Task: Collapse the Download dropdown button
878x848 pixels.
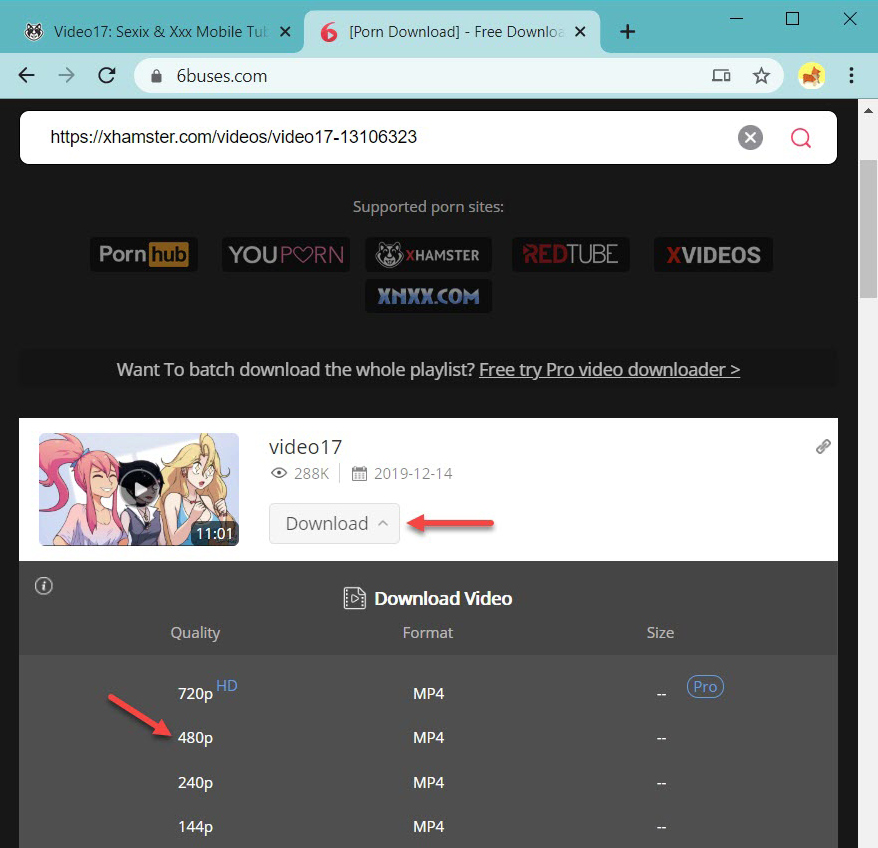Action: pyautogui.click(x=334, y=523)
